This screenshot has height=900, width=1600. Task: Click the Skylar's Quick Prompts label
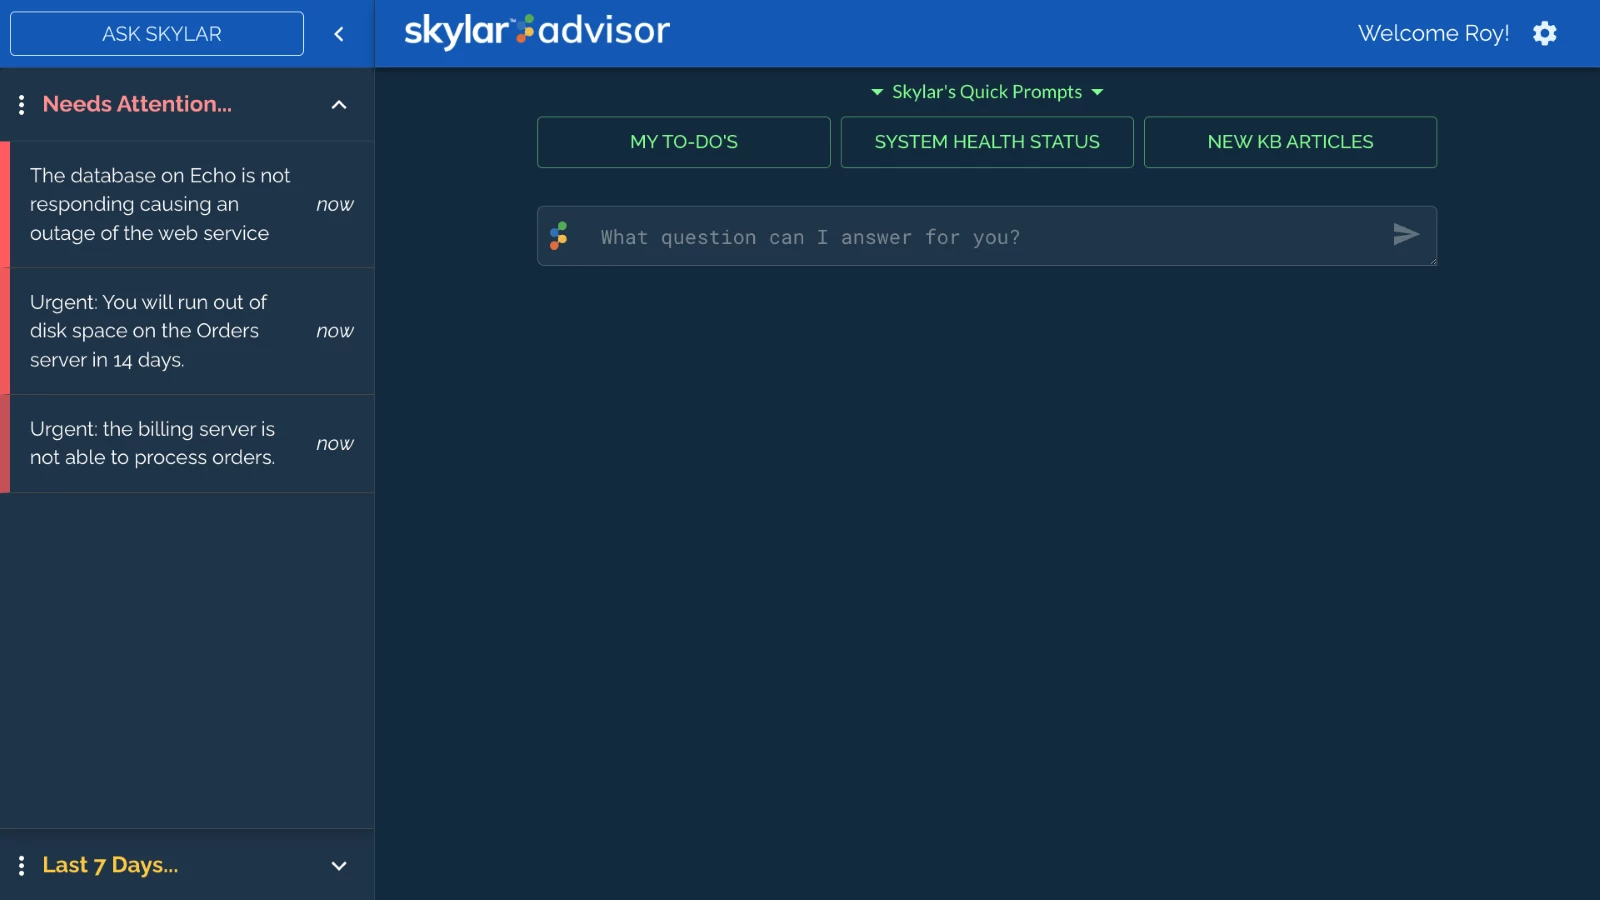click(x=987, y=92)
